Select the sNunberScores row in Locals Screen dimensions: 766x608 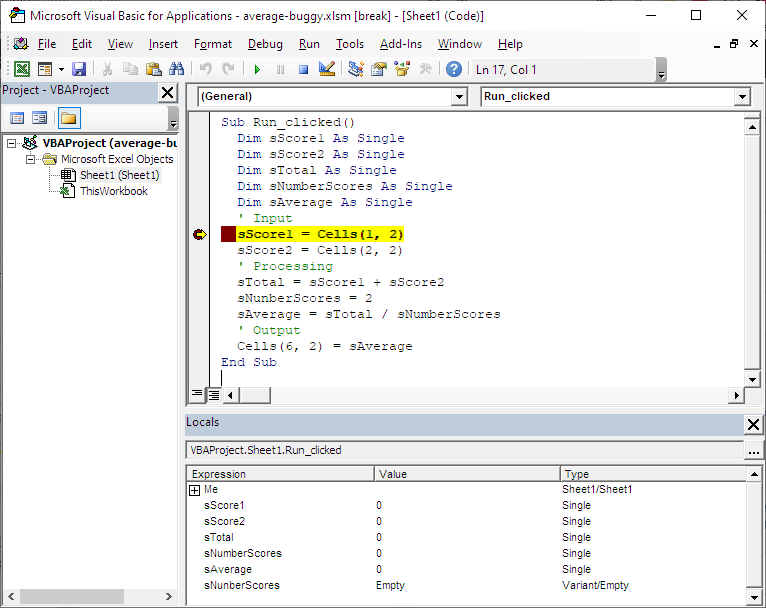[467, 585]
